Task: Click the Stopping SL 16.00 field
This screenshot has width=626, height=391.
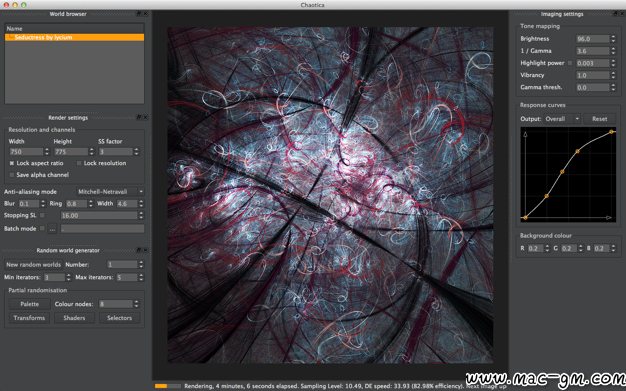Action: coord(99,215)
